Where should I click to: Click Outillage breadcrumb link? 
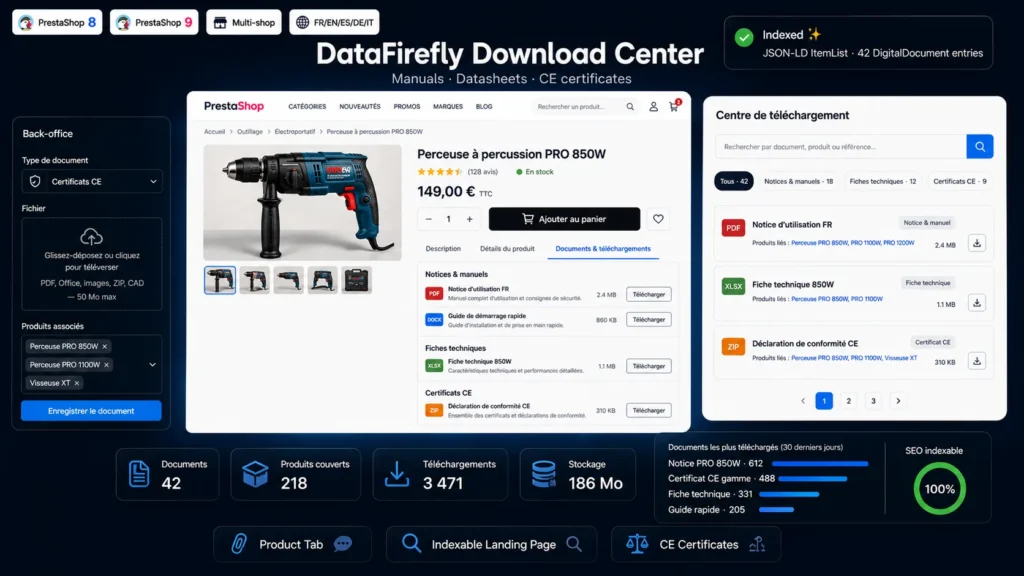point(249,131)
